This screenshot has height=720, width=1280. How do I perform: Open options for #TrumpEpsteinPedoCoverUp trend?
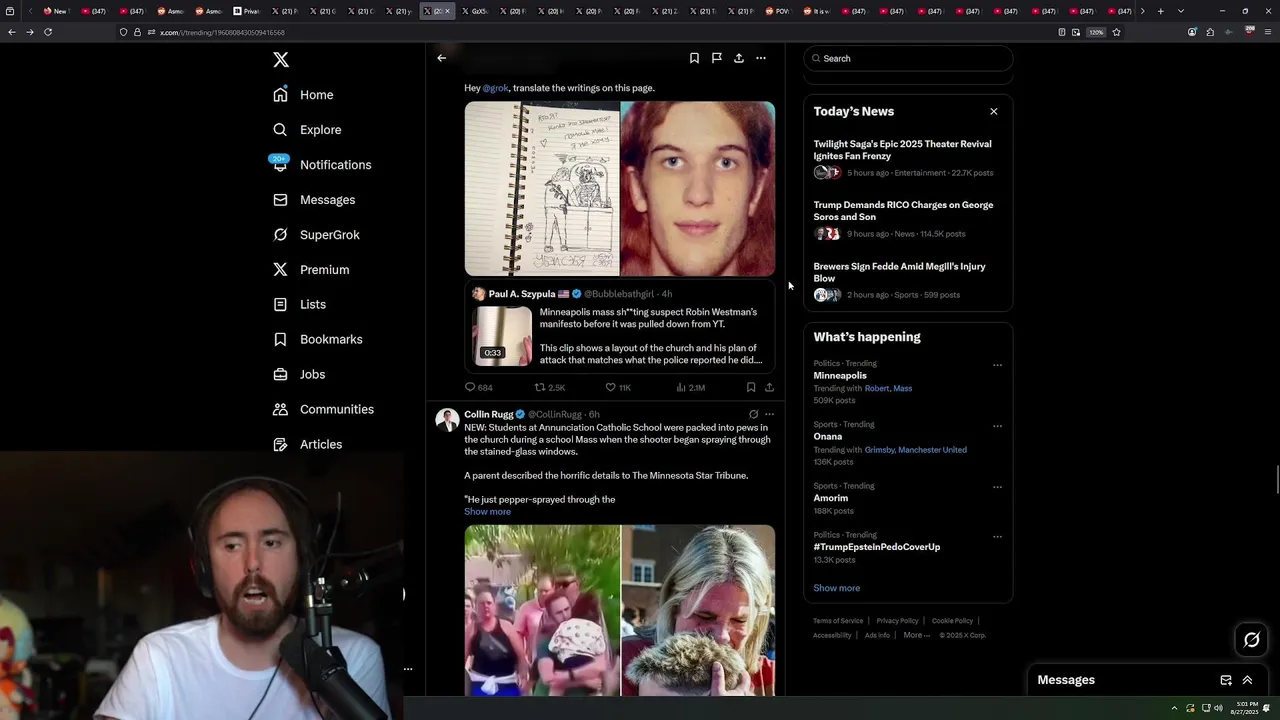pos(997,536)
